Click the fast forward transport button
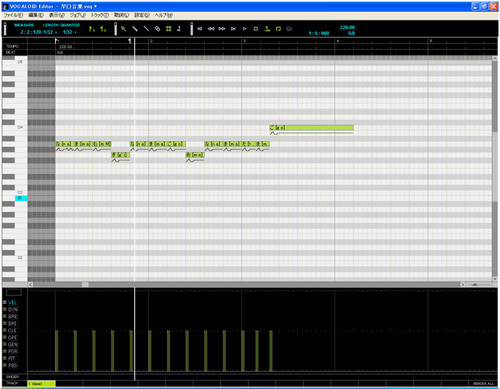Screen dimensions: 500x389 222,29
